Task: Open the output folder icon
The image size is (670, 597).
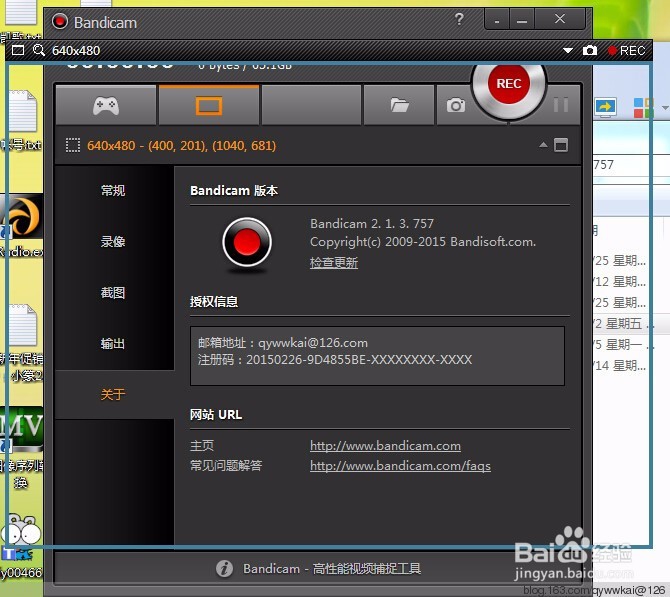Action: point(399,105)
